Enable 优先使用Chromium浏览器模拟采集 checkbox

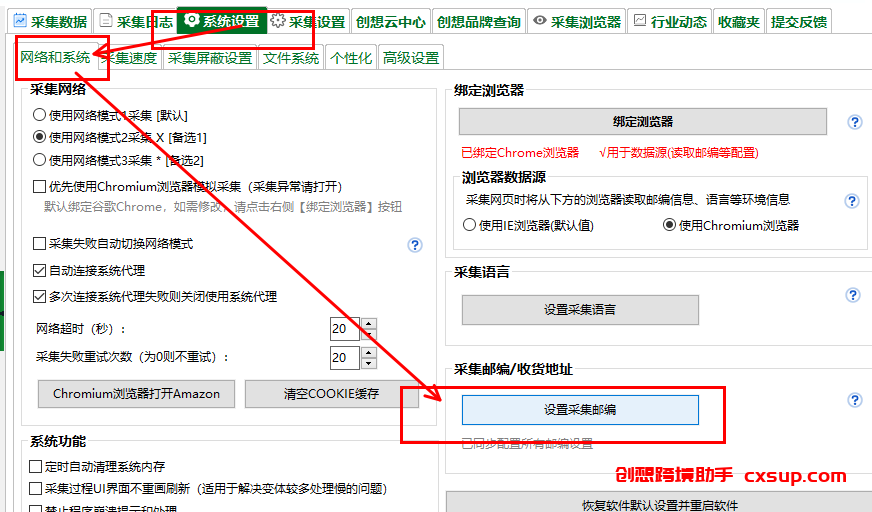click(x=39, y=186)
